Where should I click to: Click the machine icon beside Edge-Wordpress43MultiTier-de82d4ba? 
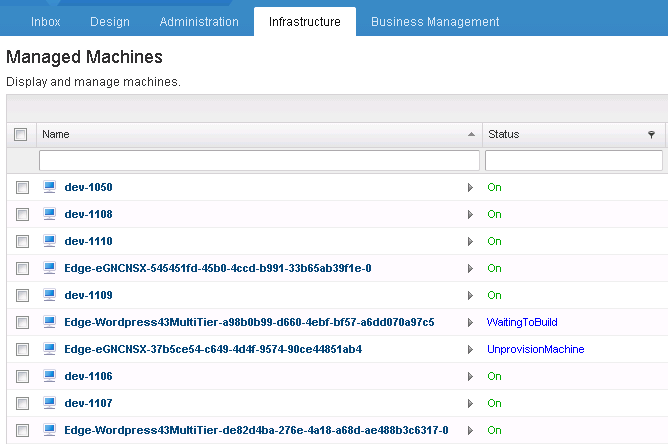point(49,430)
